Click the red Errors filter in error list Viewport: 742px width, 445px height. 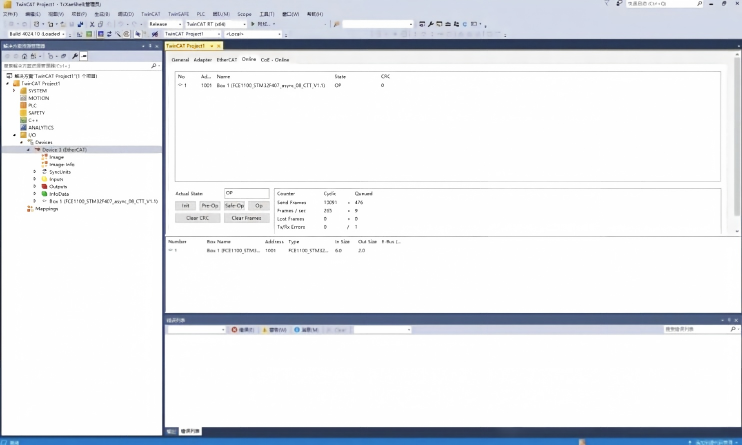[x=243, y=329]
